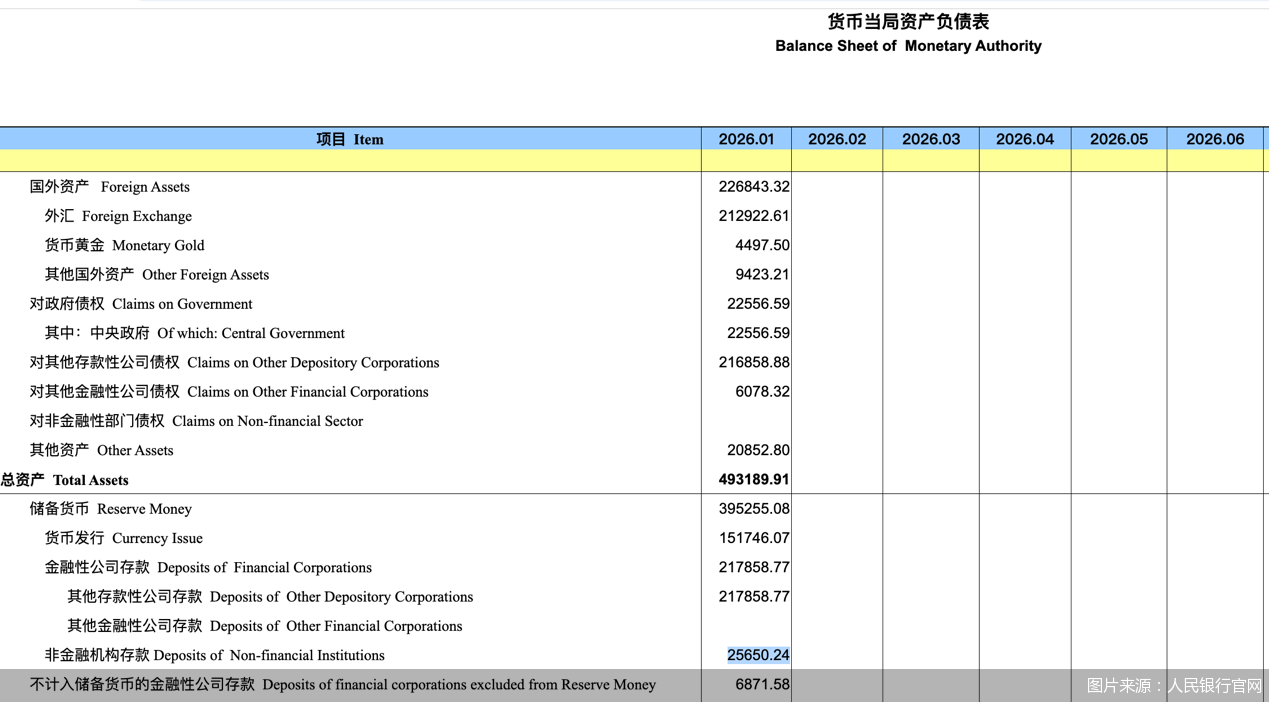The width and height of the screenshot is (1269, 702).
Task: Click the Claims on Government row label
Action: pyautogui.click(x=141, y=304)
